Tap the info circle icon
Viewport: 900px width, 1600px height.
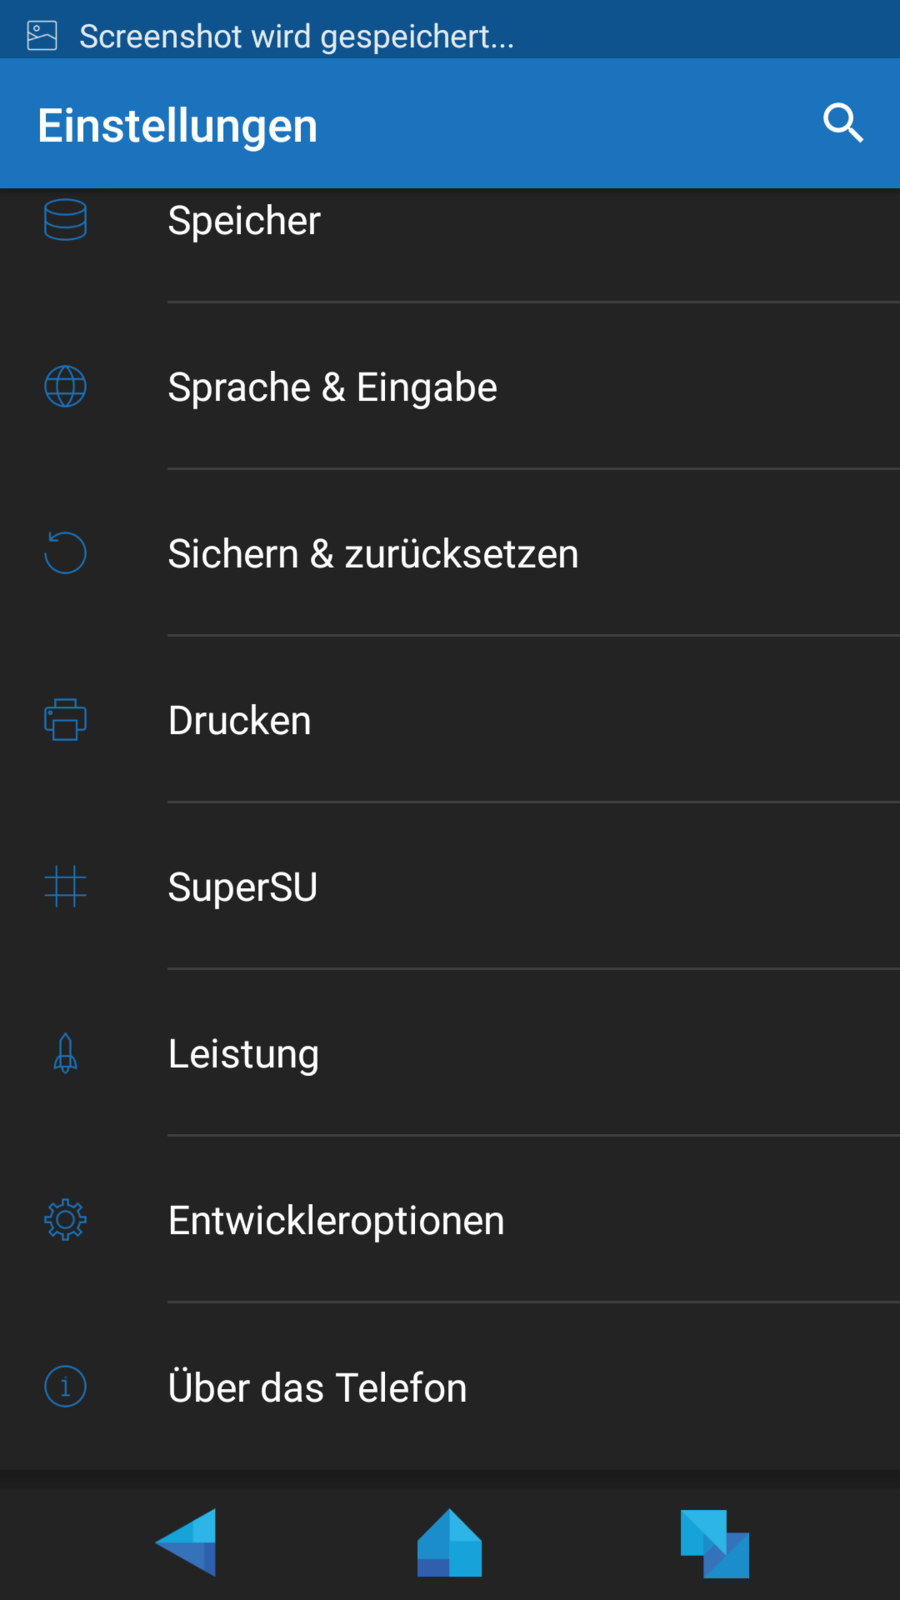[65, 1387]
